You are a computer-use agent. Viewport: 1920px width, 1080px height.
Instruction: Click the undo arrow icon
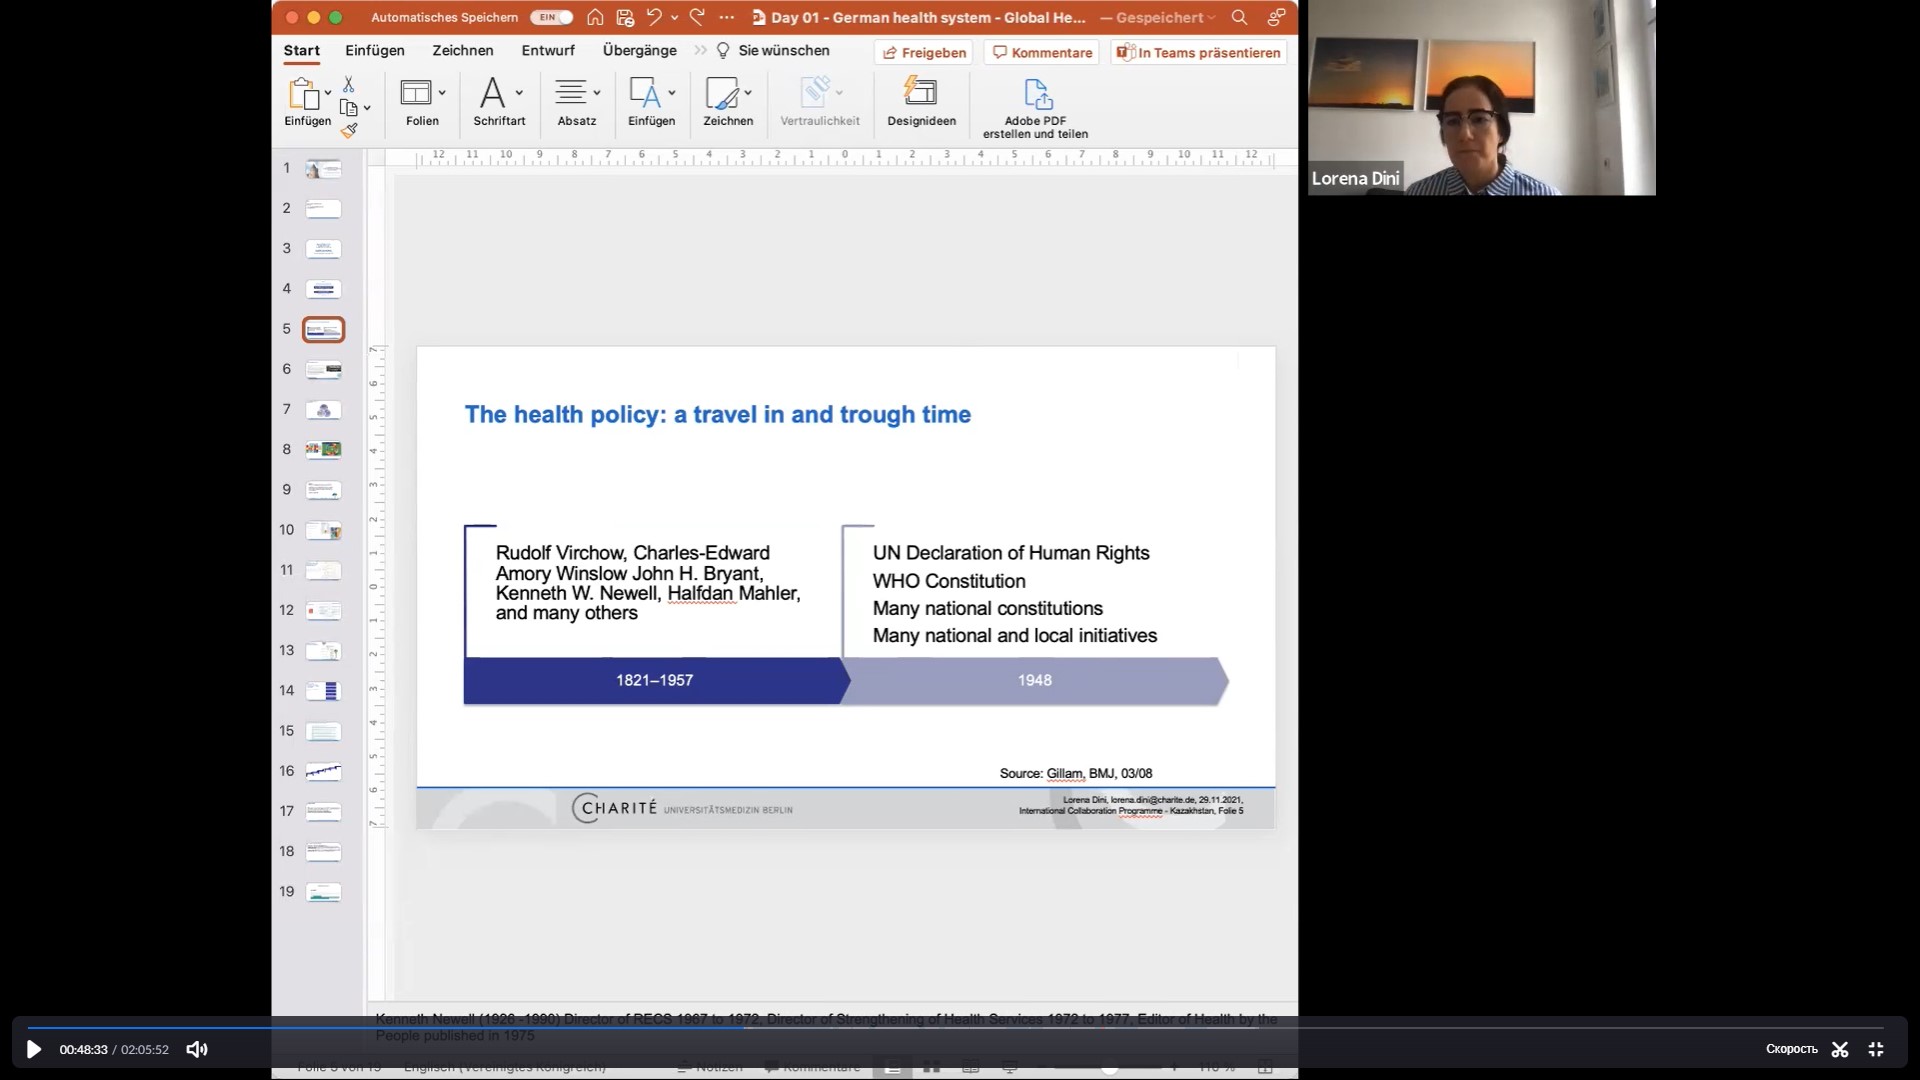pos(654,17)
